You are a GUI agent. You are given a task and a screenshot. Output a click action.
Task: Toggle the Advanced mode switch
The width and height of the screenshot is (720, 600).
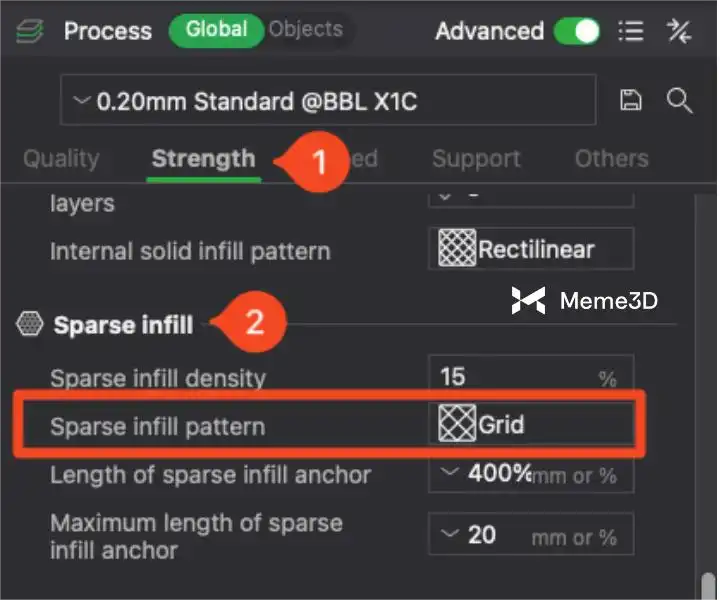[577, 31]
